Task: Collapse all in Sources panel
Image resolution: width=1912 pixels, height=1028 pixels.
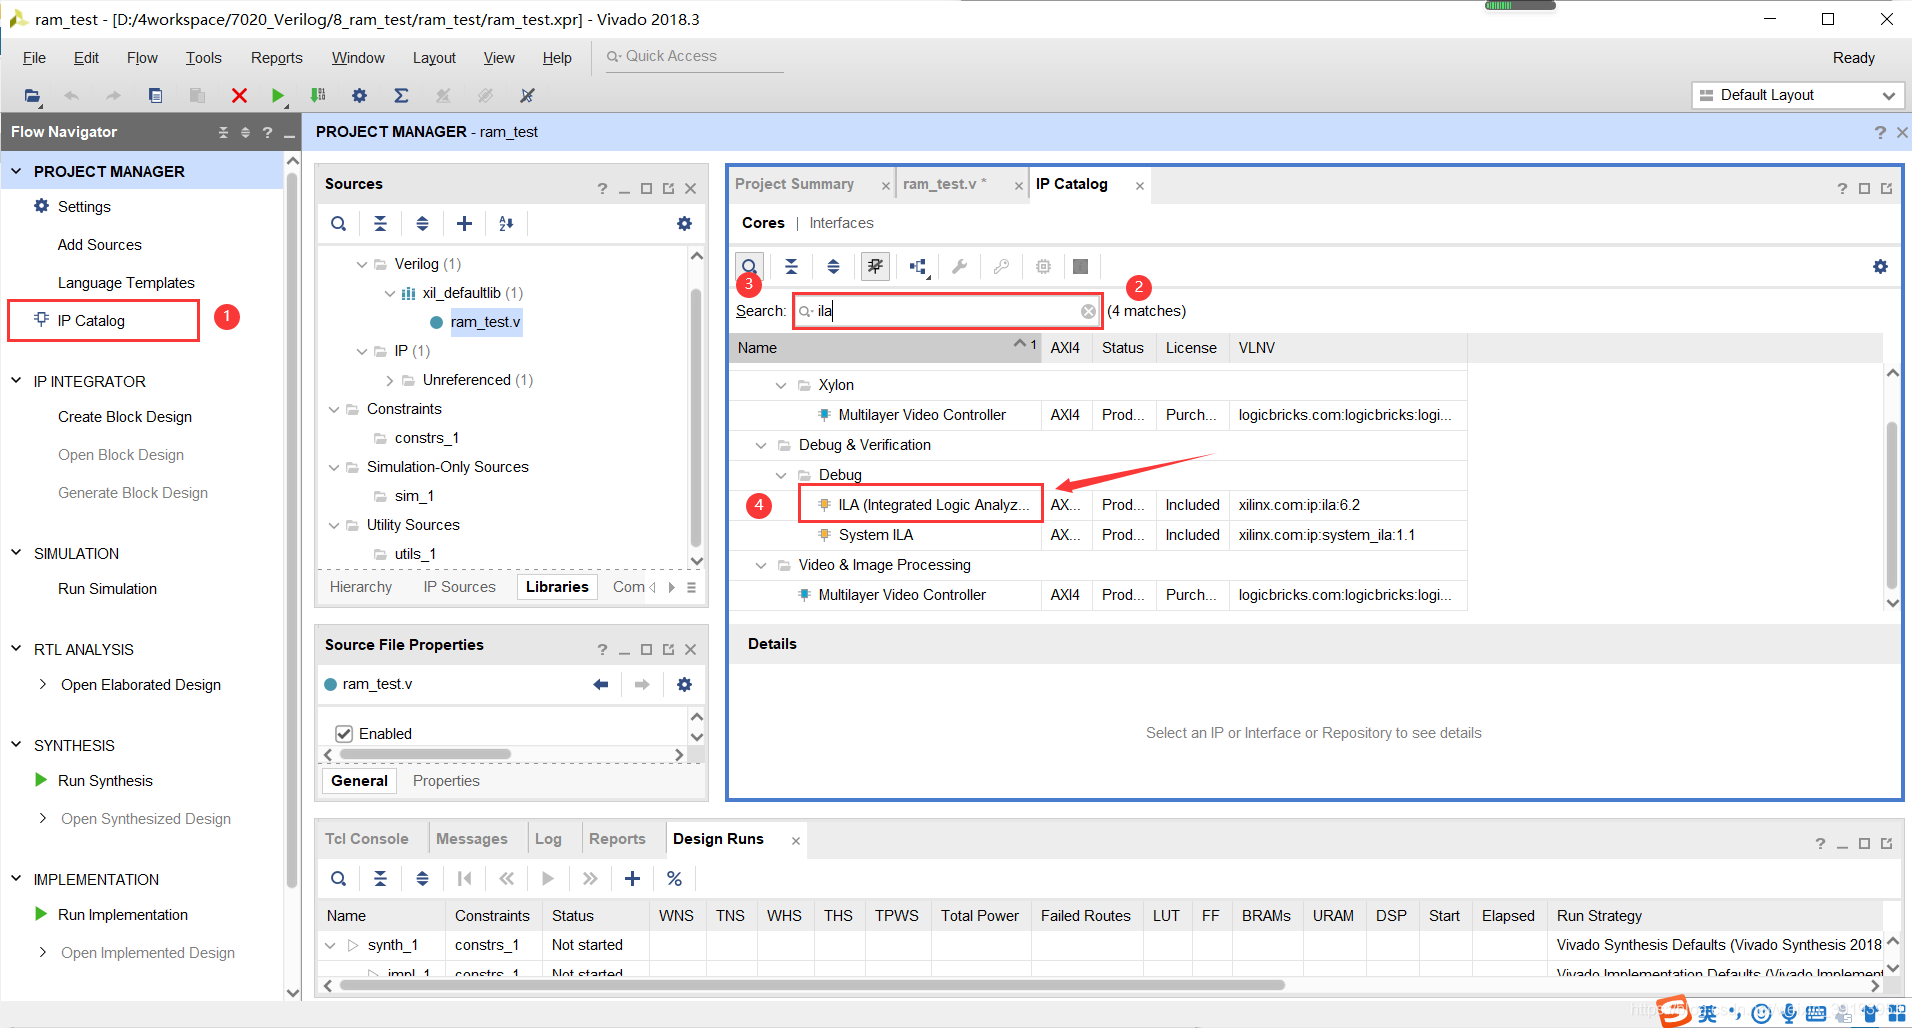Action: (380, 224)
